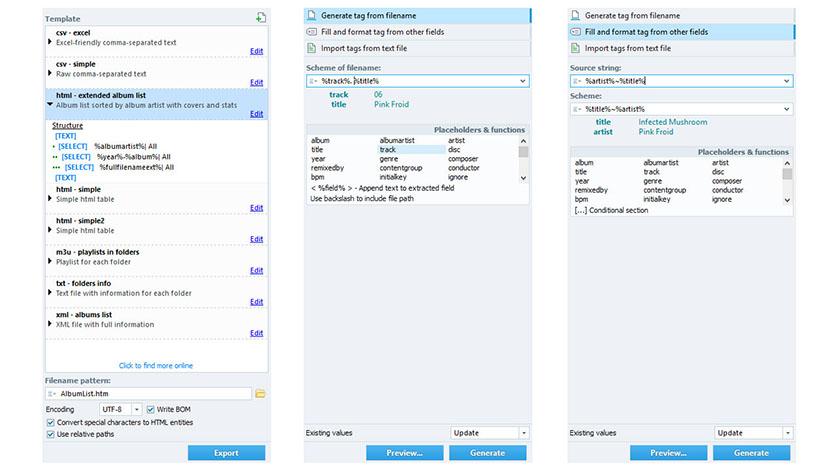Select highlighted Fill and format tag tab

pos(681,32)
